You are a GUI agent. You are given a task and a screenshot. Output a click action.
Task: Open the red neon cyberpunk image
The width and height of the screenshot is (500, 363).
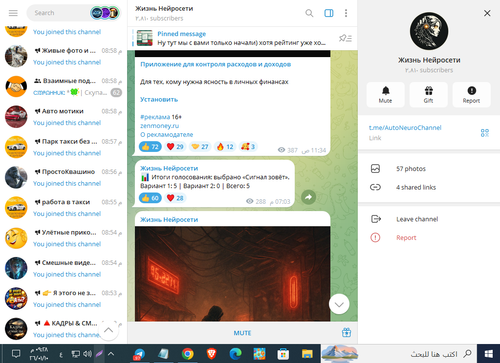pyautogui.click(x=232, y=274)
